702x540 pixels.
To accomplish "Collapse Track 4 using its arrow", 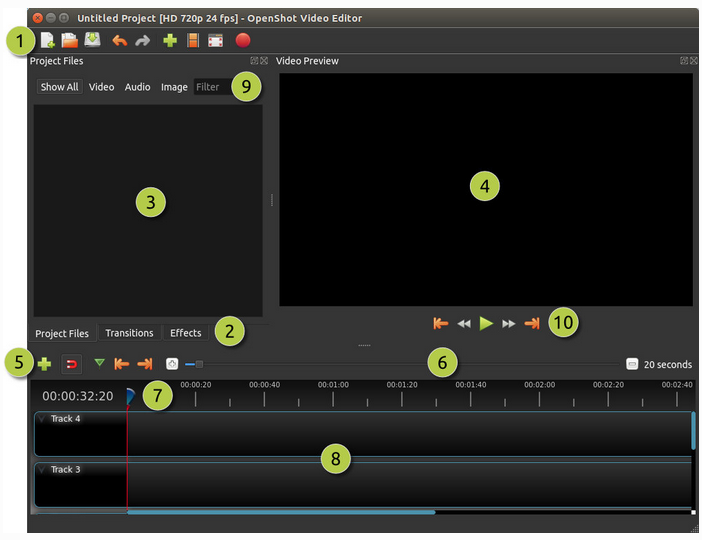I will coord(42,419).
